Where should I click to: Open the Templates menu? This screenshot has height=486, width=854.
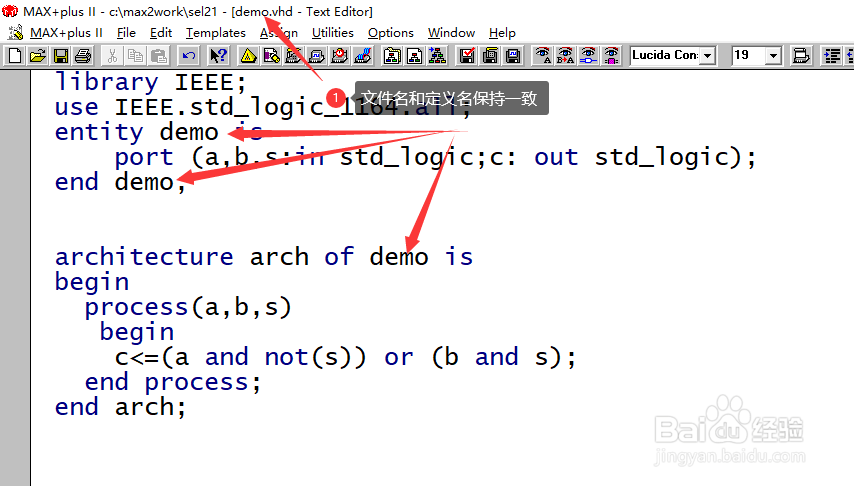[216, 33]
